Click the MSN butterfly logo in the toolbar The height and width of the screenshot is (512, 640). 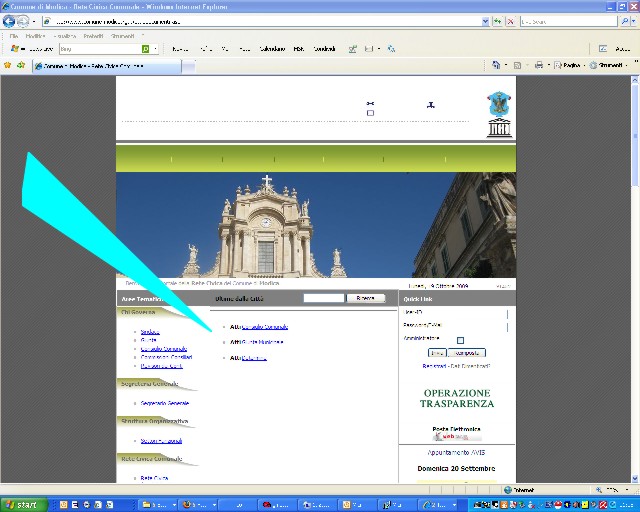tap(15, 49)
